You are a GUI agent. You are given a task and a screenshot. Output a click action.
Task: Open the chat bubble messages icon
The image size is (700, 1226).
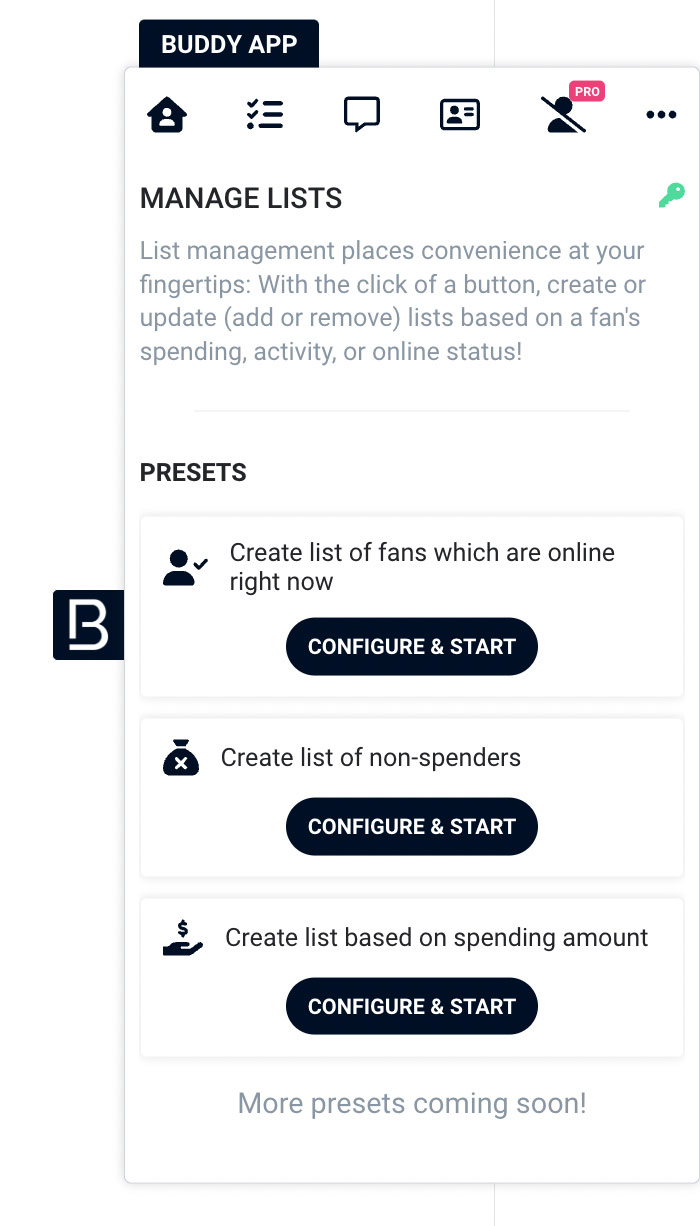pos(361,115)
